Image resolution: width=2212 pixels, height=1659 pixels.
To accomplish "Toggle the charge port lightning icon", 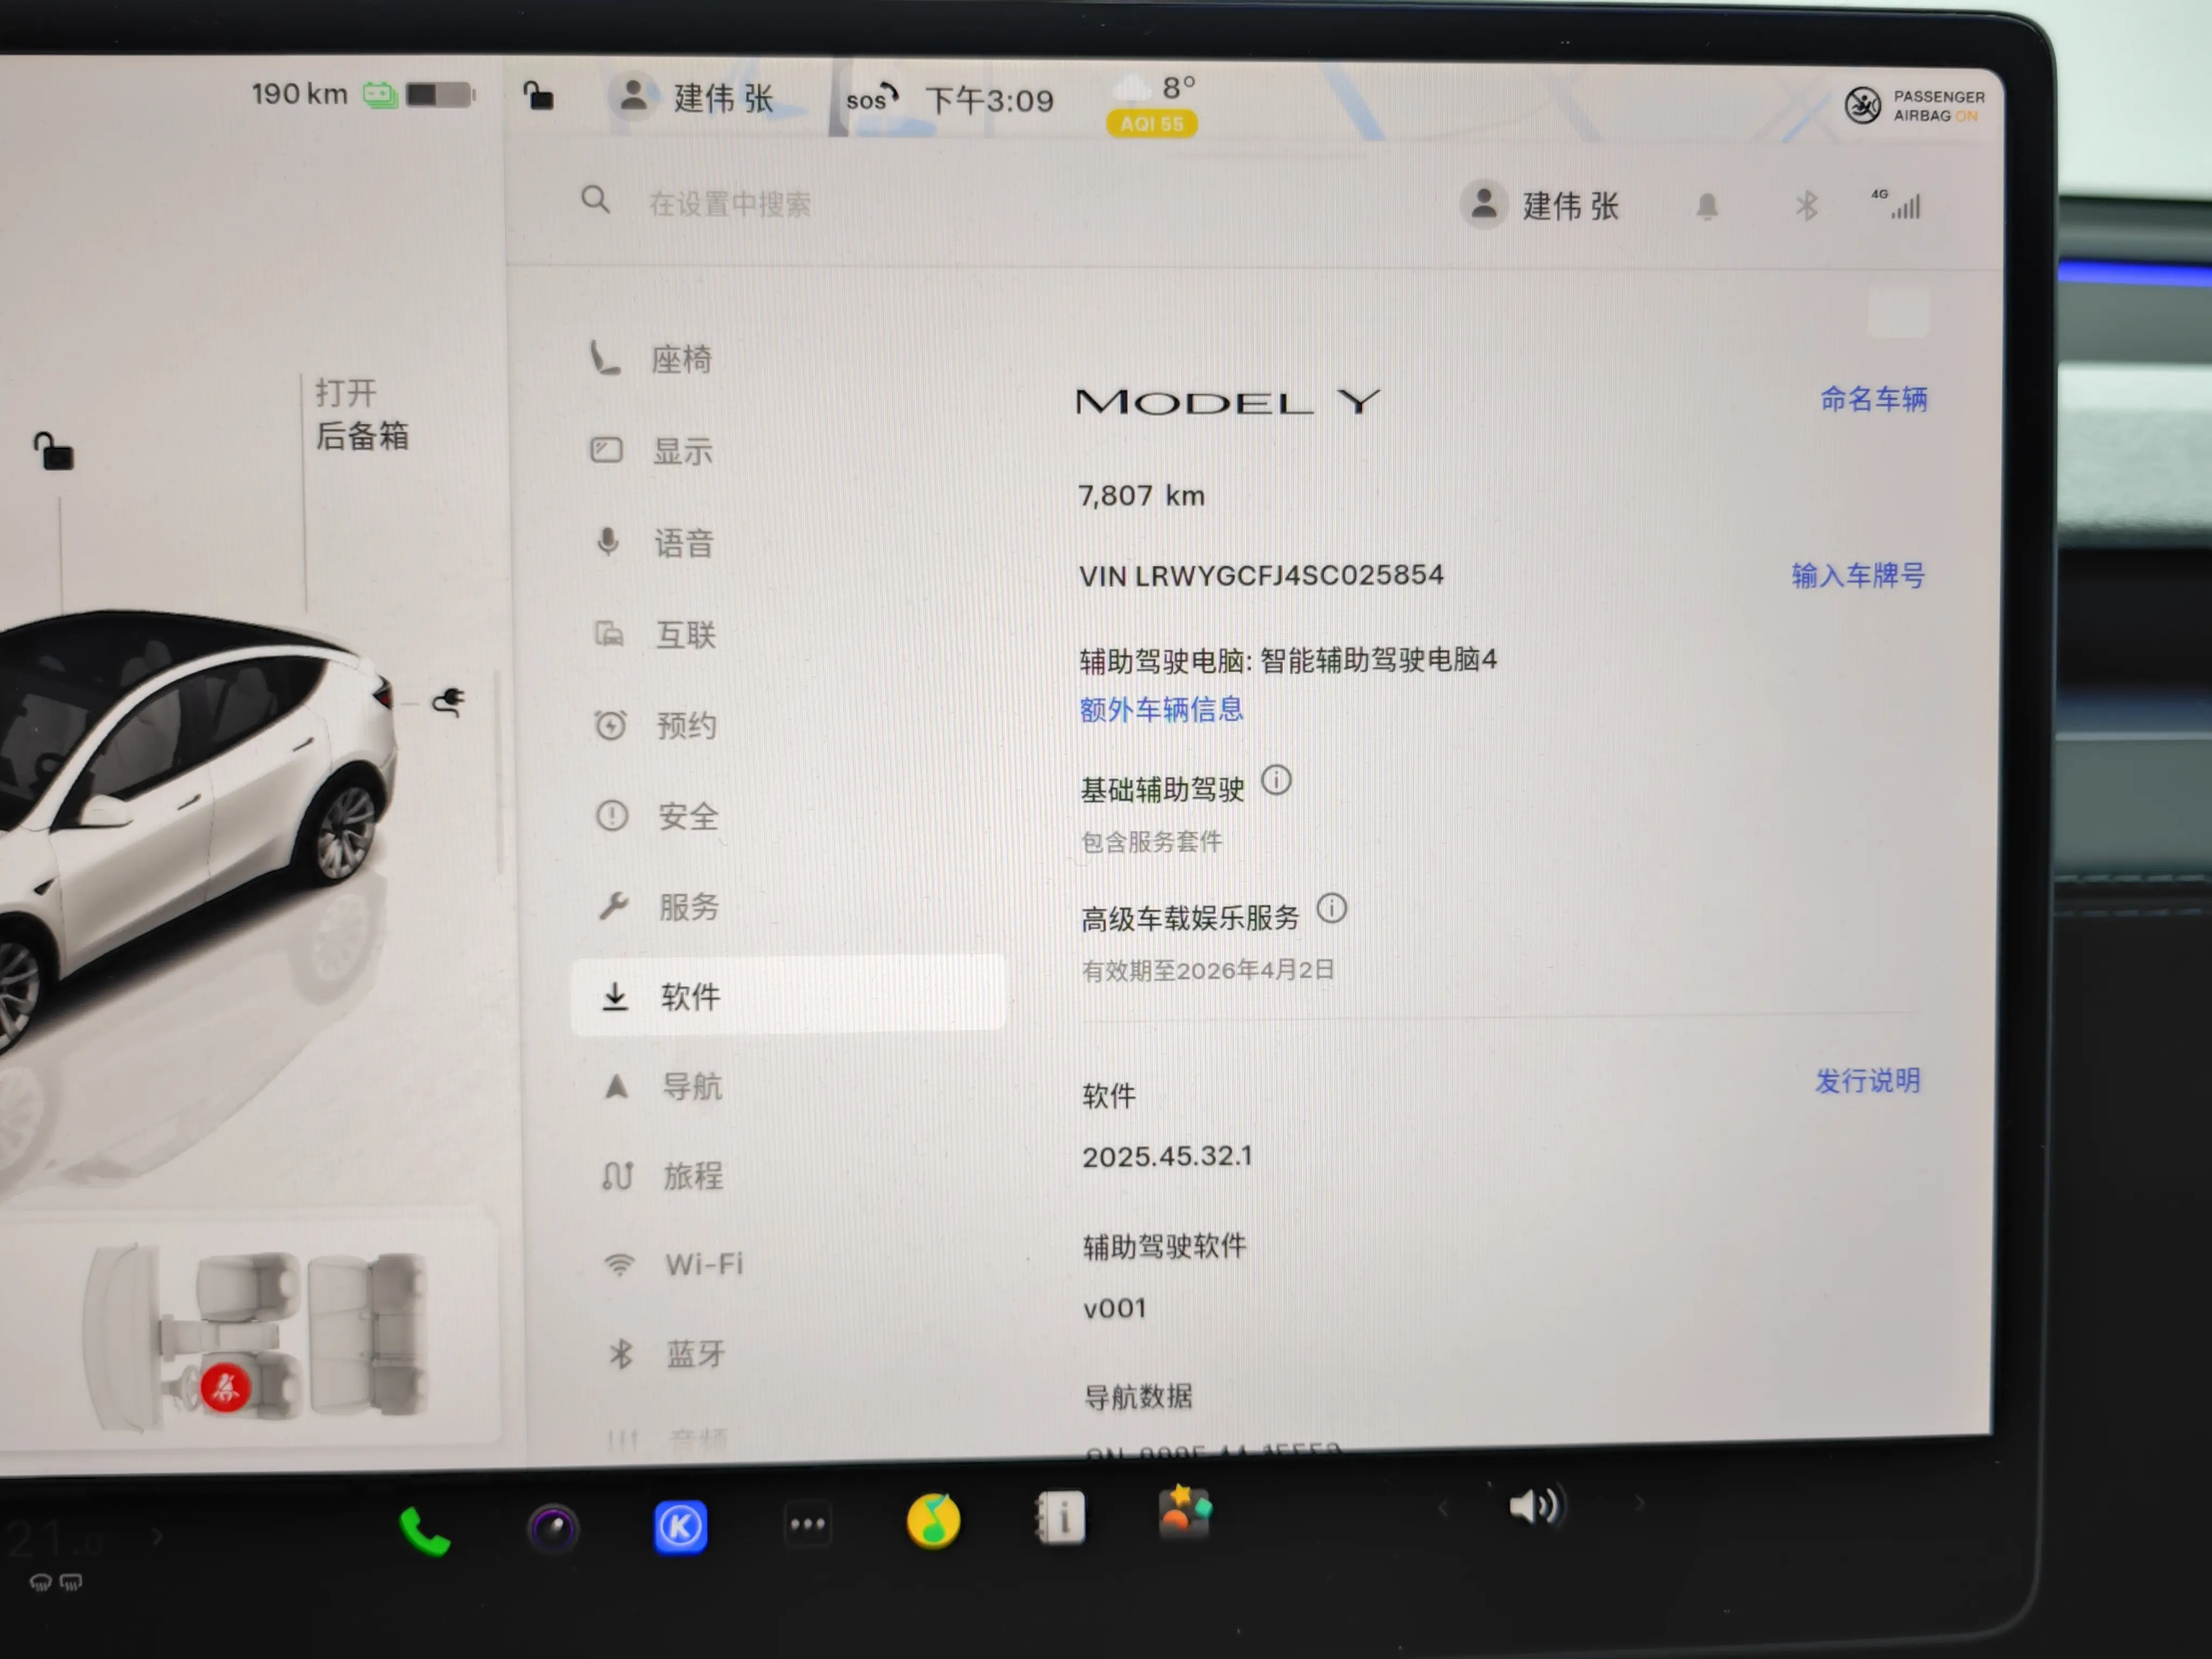I will [x=449, y=702].
